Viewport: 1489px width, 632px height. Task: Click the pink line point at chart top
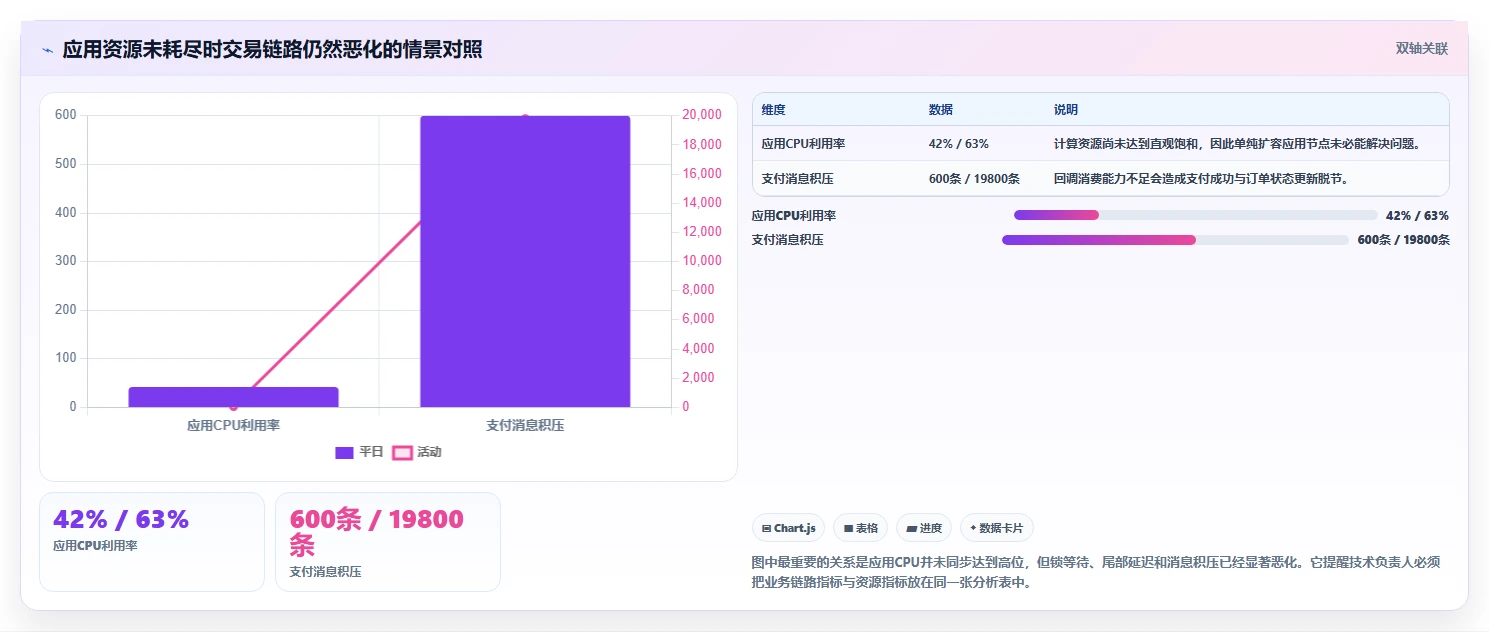[525, 118]
